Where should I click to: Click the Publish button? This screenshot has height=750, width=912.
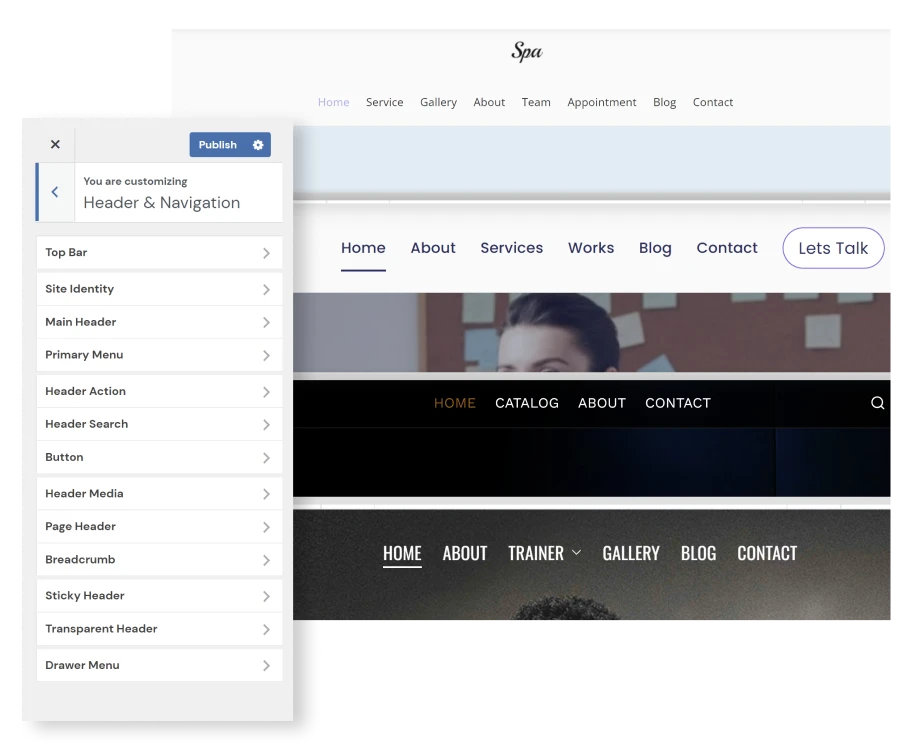click(218, 145)
